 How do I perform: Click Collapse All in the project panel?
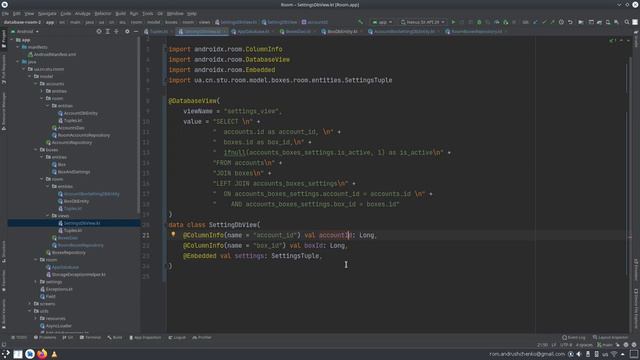click(x=116, y=31)
